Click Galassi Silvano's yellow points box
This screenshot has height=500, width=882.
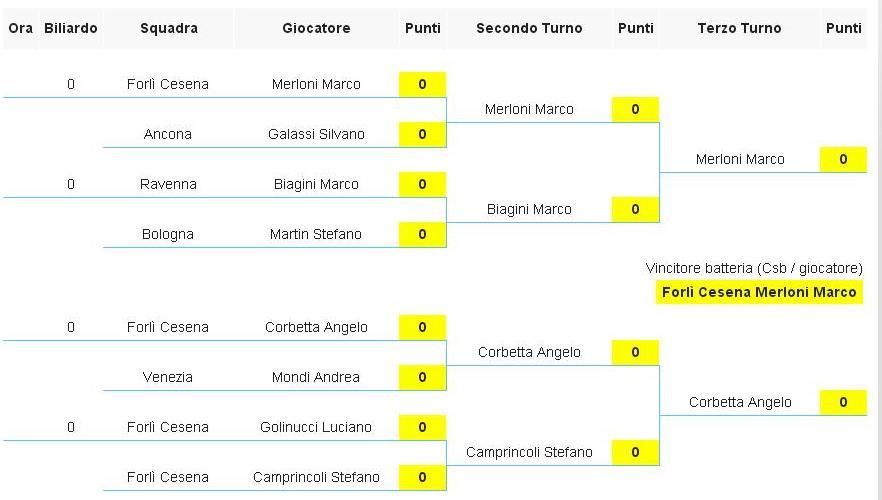click(422, 134)
